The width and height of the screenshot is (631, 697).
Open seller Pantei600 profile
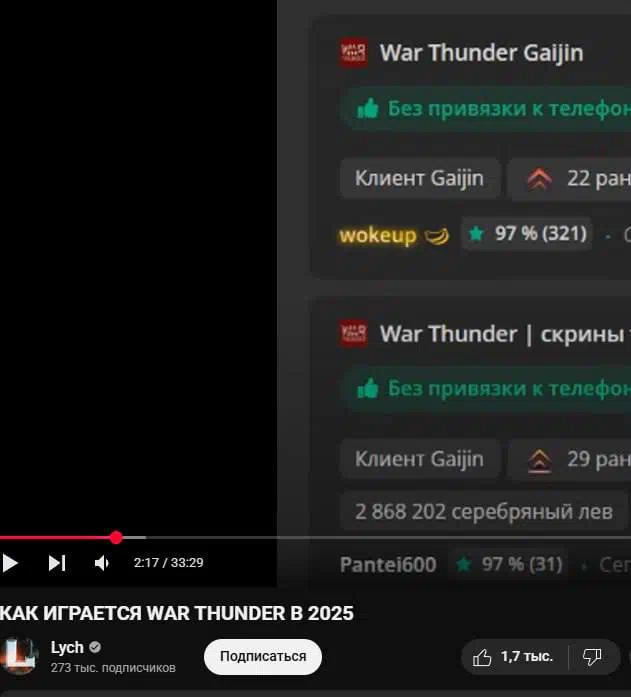click(x=388, y=565)
